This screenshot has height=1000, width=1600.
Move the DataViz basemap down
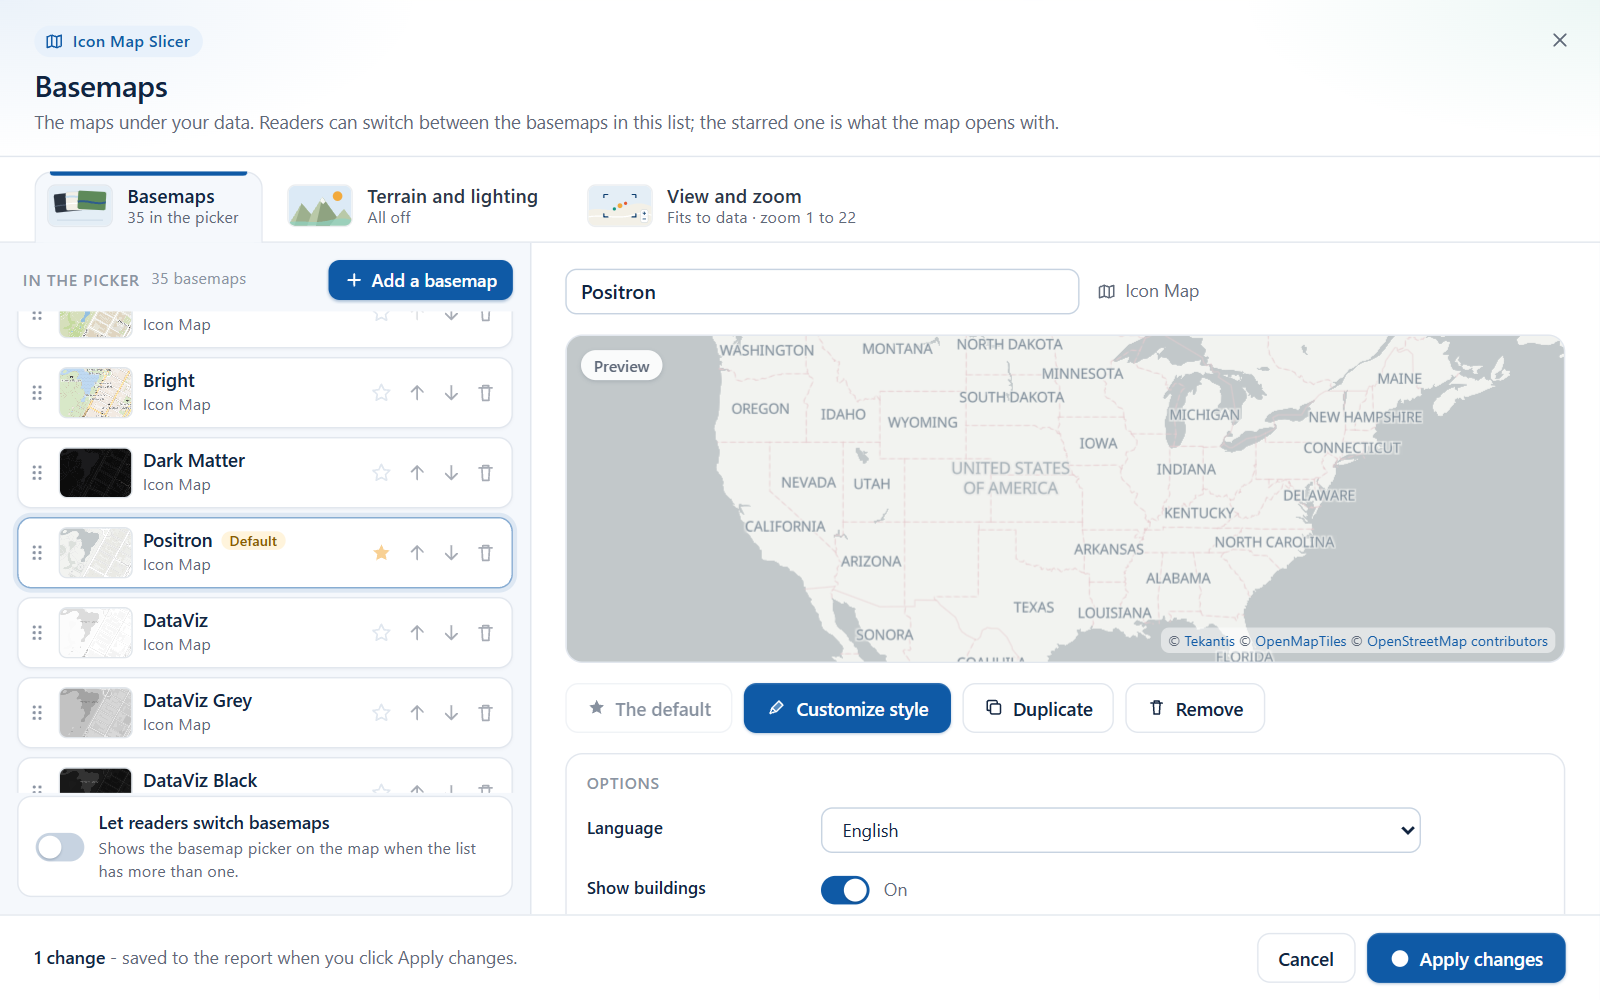(x=451, y=633)
